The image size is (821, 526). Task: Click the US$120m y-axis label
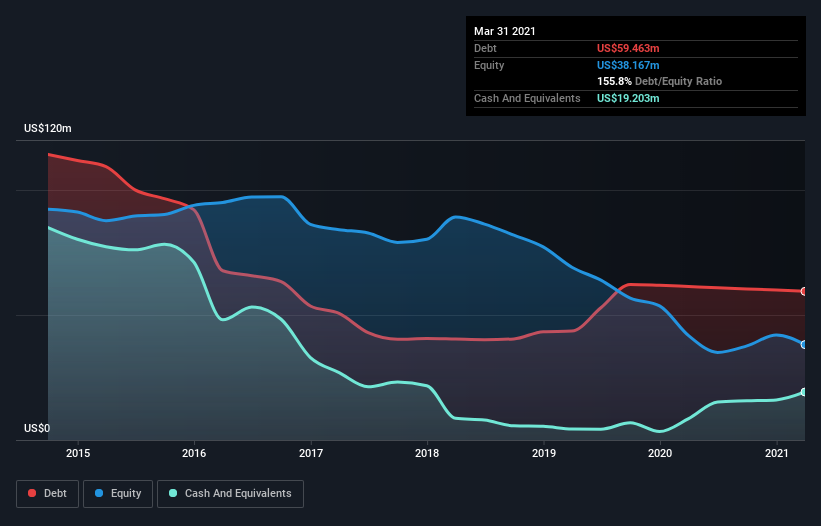(48, 128)
